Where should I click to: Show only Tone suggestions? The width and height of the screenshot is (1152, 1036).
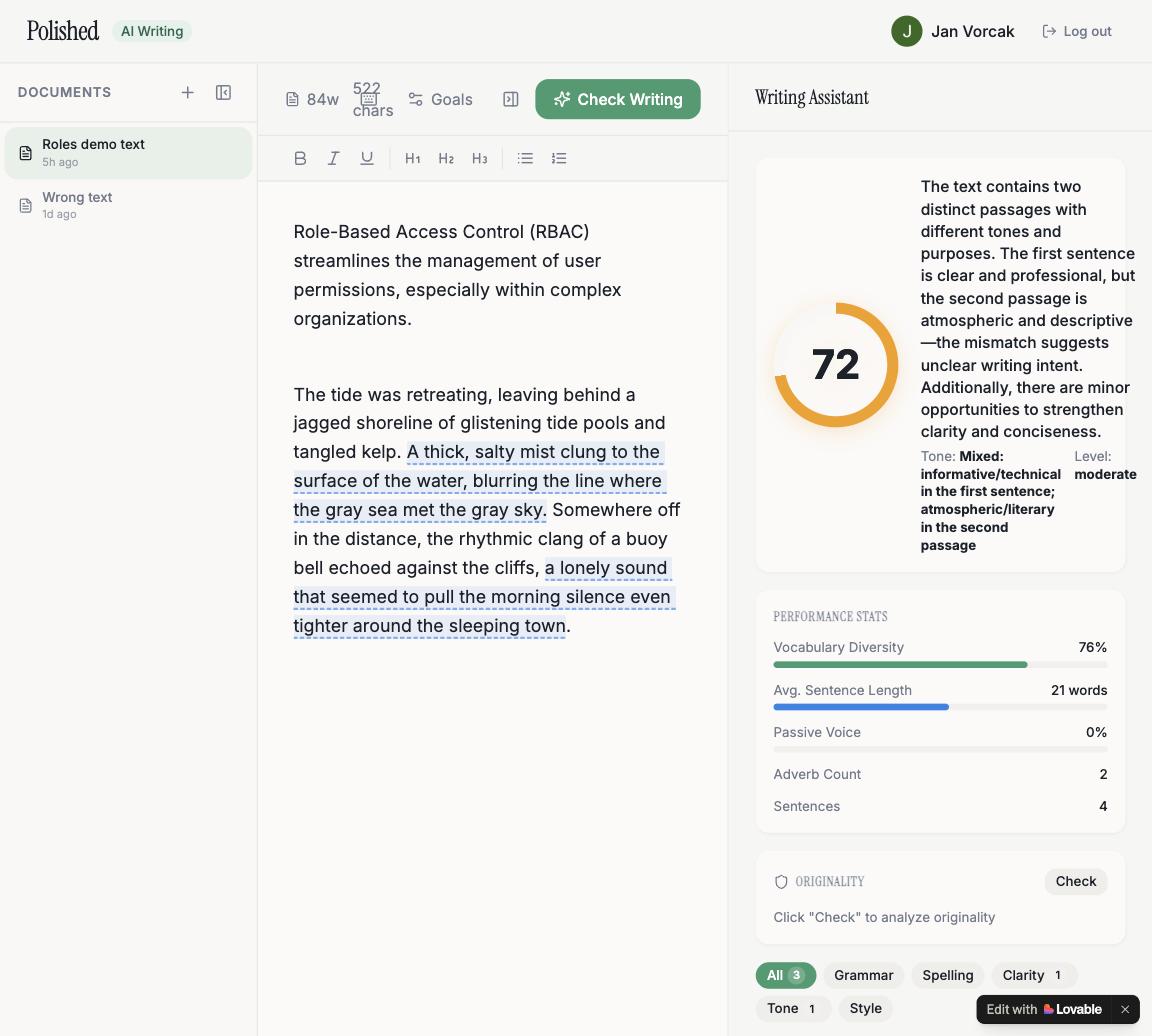pyautogui.click(x=791, y=1008)
